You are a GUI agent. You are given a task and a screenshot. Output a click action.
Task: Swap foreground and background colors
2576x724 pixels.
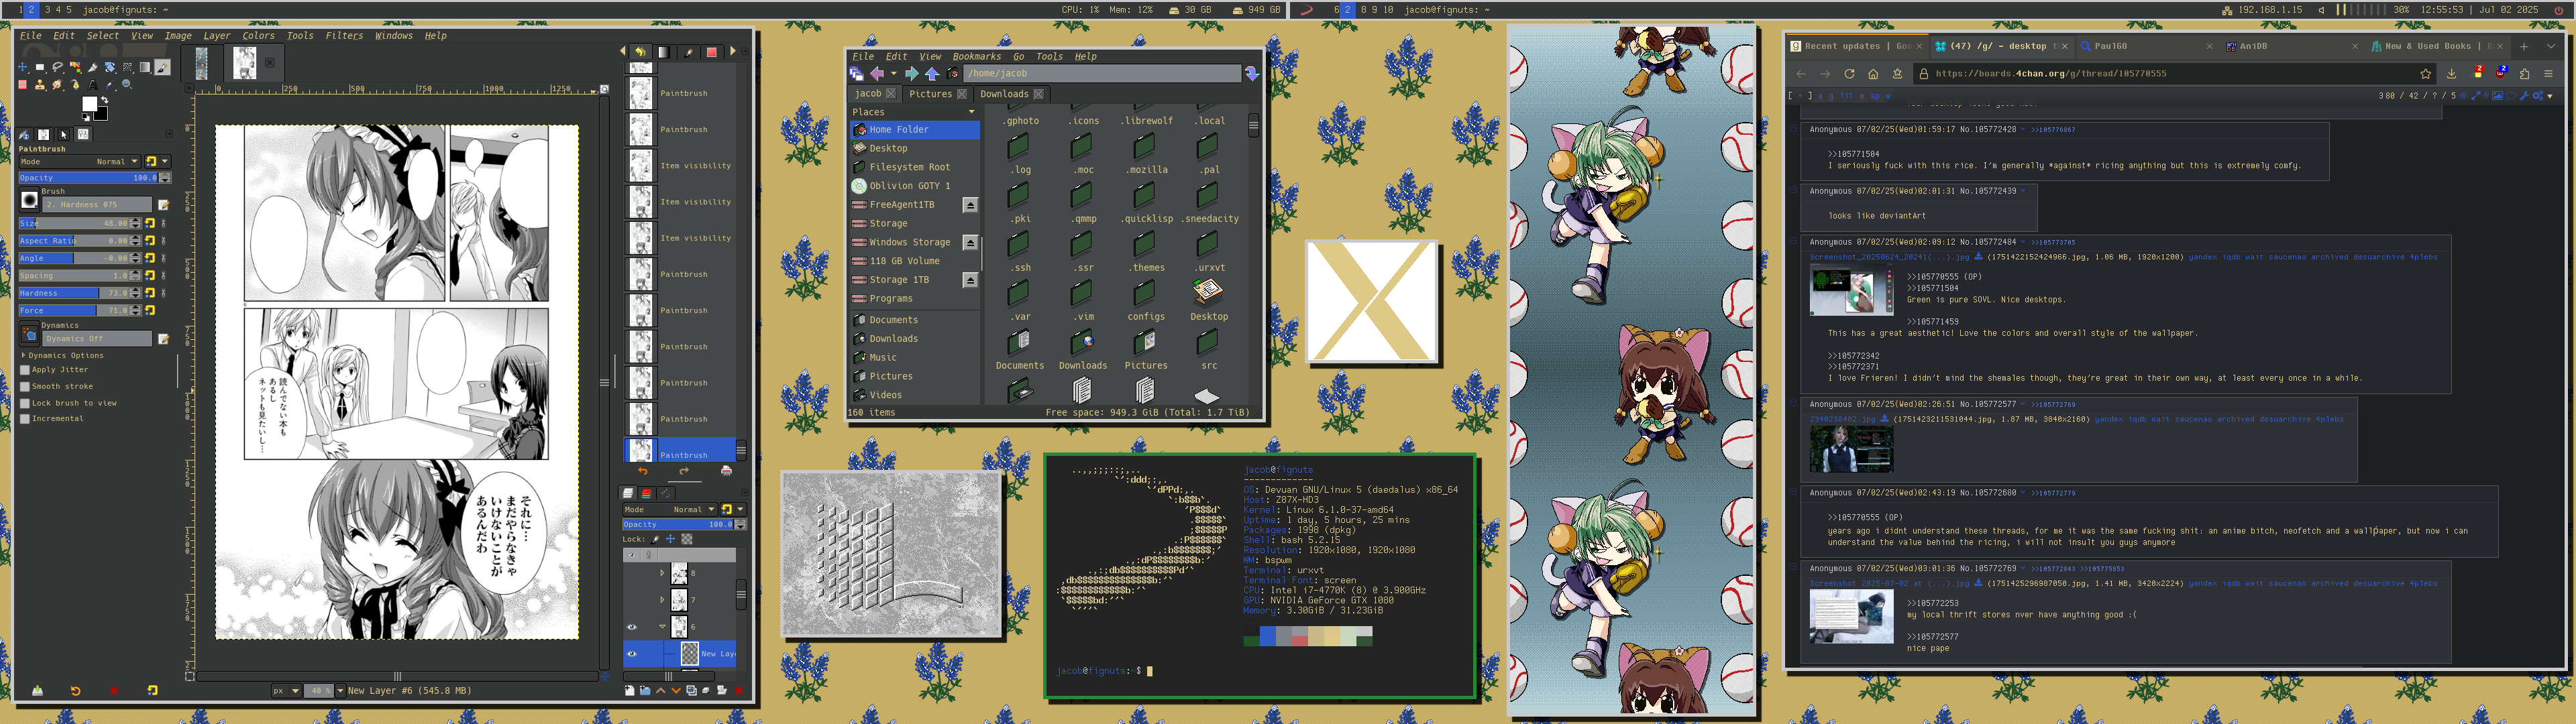[105, 100]
